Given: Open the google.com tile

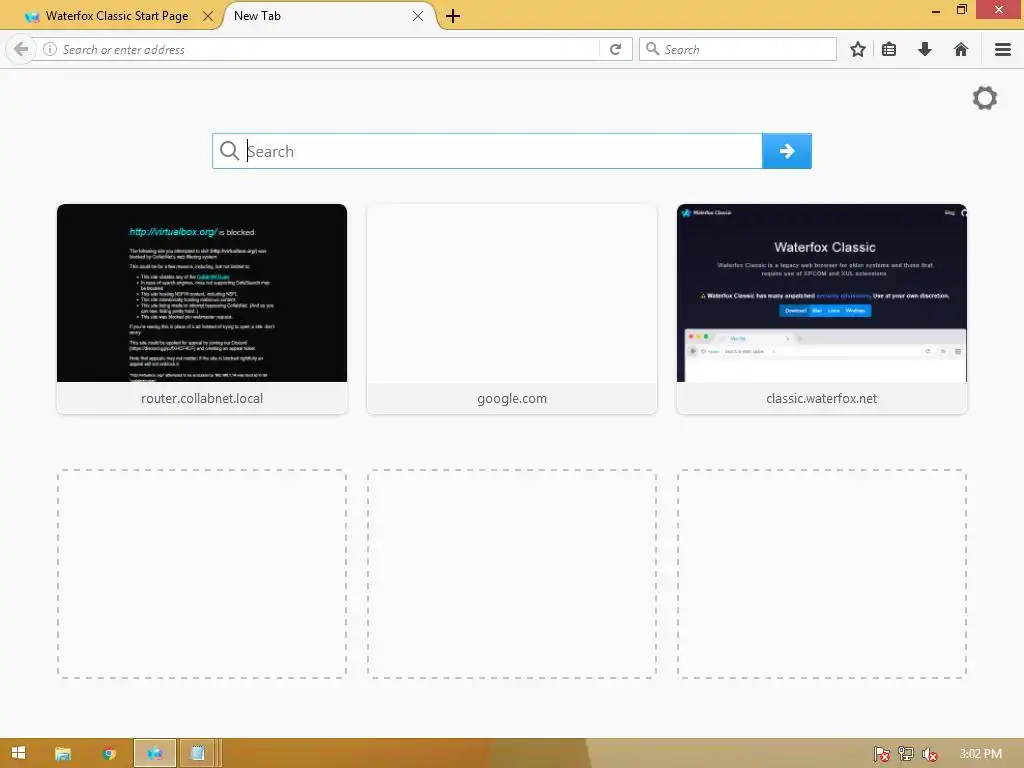Looking at the screenshot, I should pyautogui.click(x=512, y=308).
